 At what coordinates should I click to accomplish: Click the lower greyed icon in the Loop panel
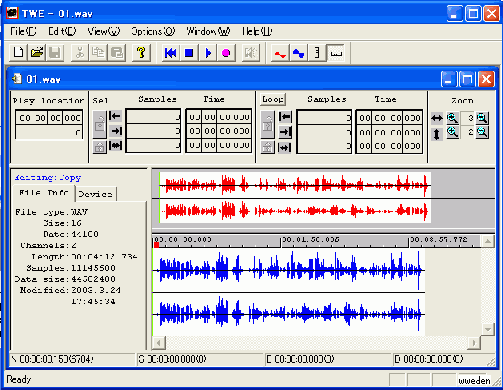pyautogui.click(x=268, y=147)
